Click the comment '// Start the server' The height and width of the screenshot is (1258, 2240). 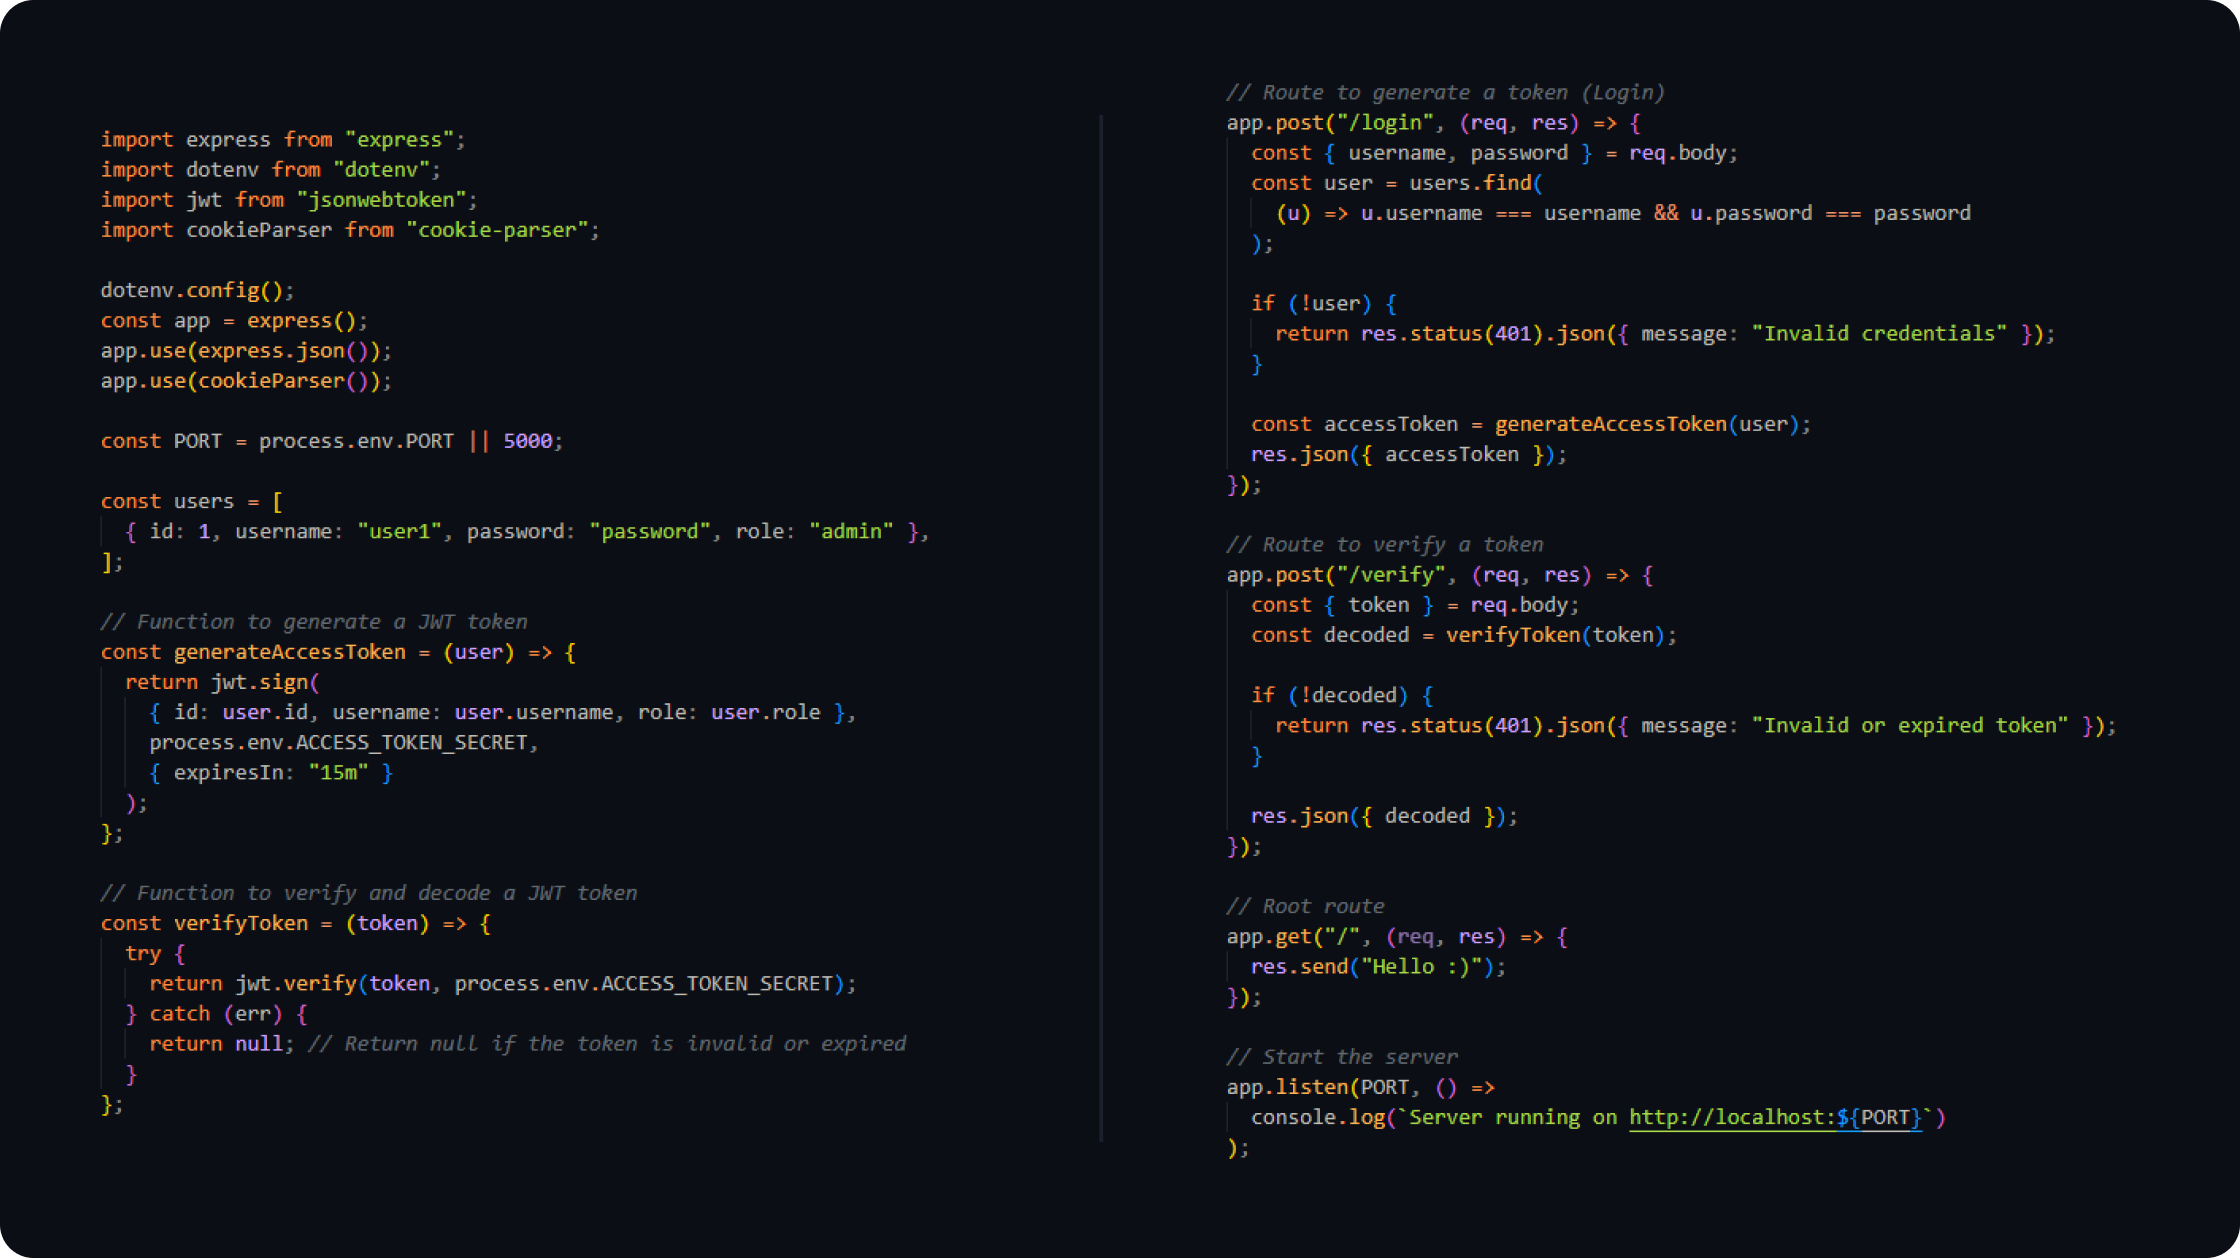coord(1342,1056)
